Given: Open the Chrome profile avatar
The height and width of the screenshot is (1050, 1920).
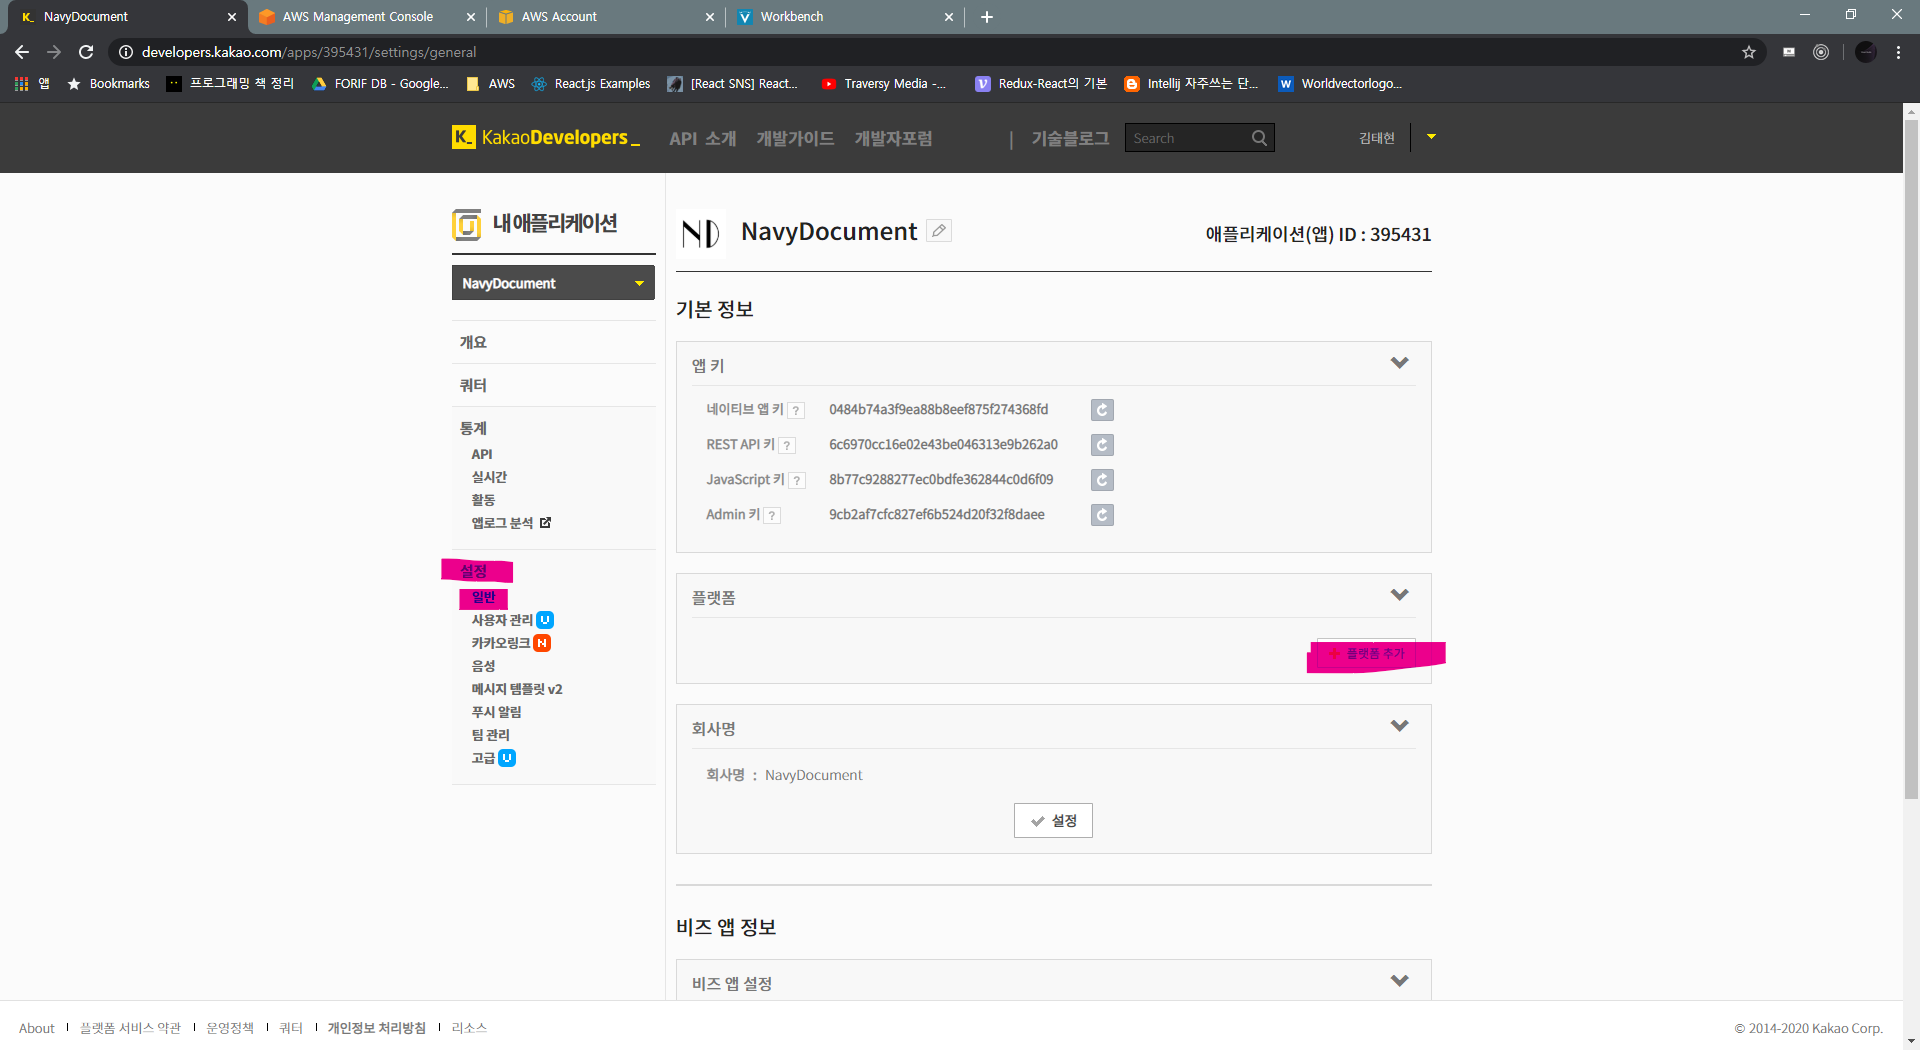Looking at the screenshot, I should click(x=1866, y=52).
